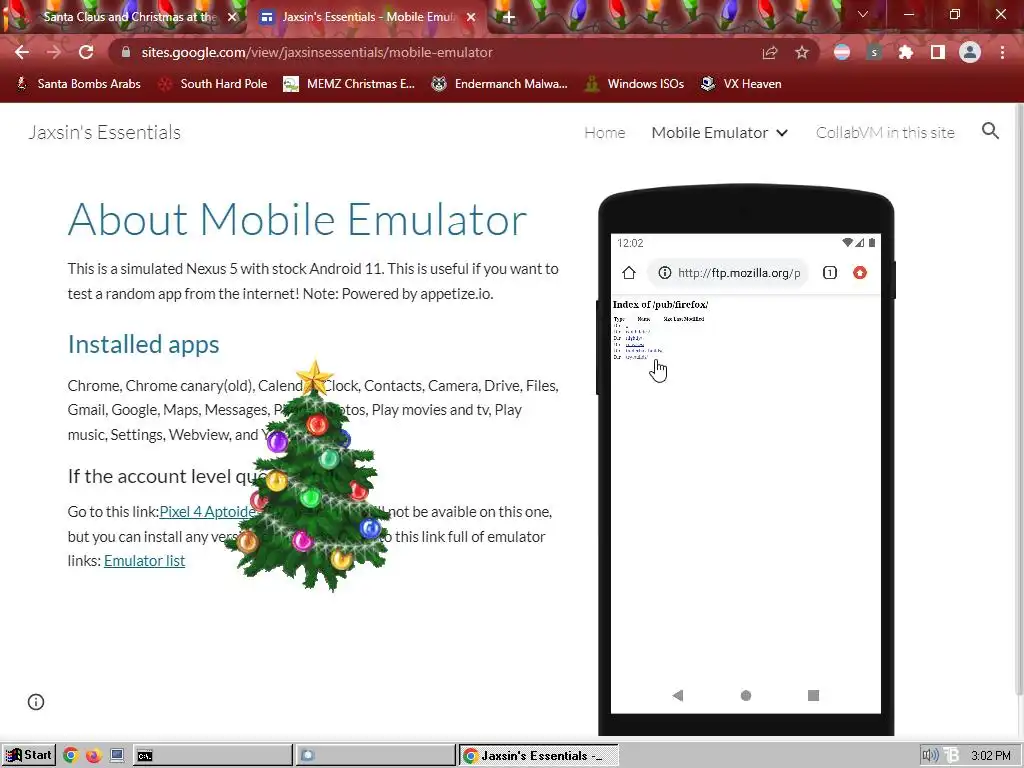Tap the red update icon in emulator
Viewport: 1024px width, 768px height.
860,273
